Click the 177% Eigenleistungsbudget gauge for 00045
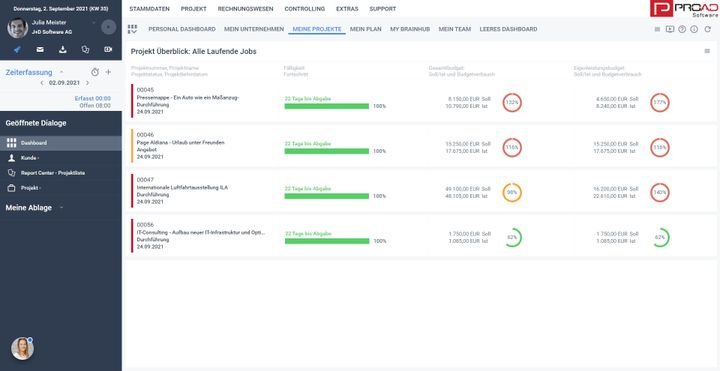 point(660,102)
